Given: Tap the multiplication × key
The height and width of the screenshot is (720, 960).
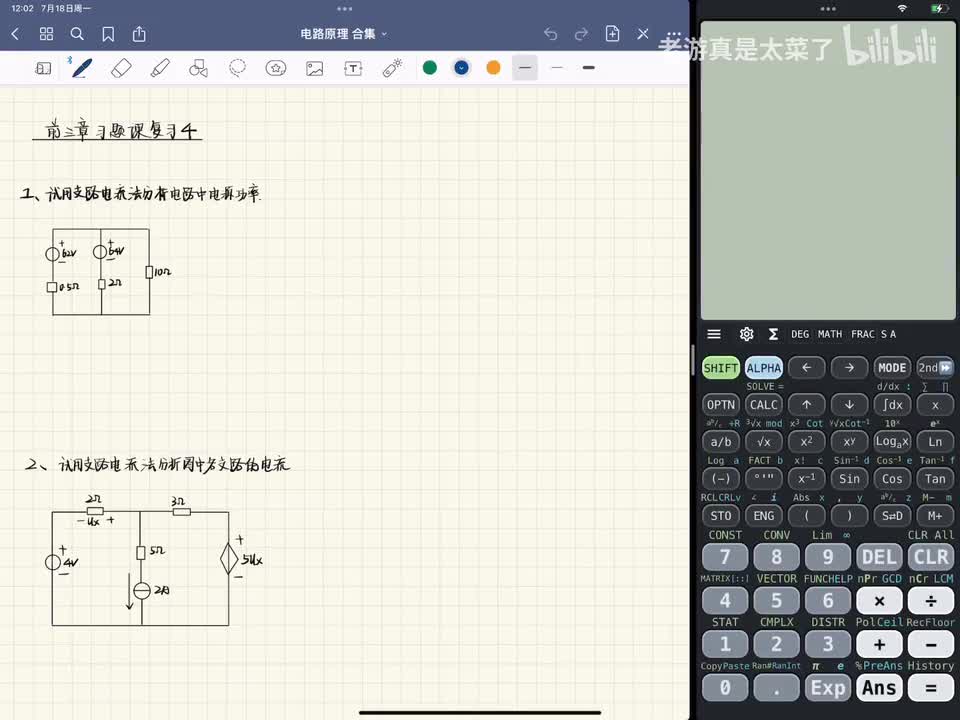Looking at the screenshot, I should click(x=879, y=601).
